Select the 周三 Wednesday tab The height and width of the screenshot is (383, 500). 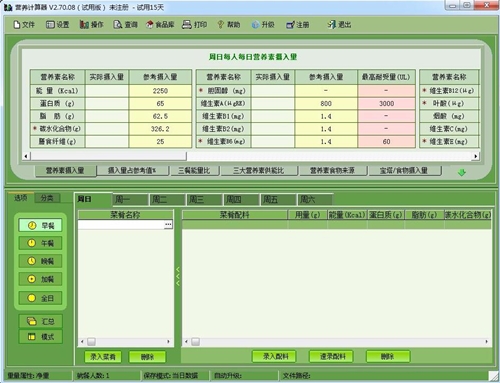204,199
